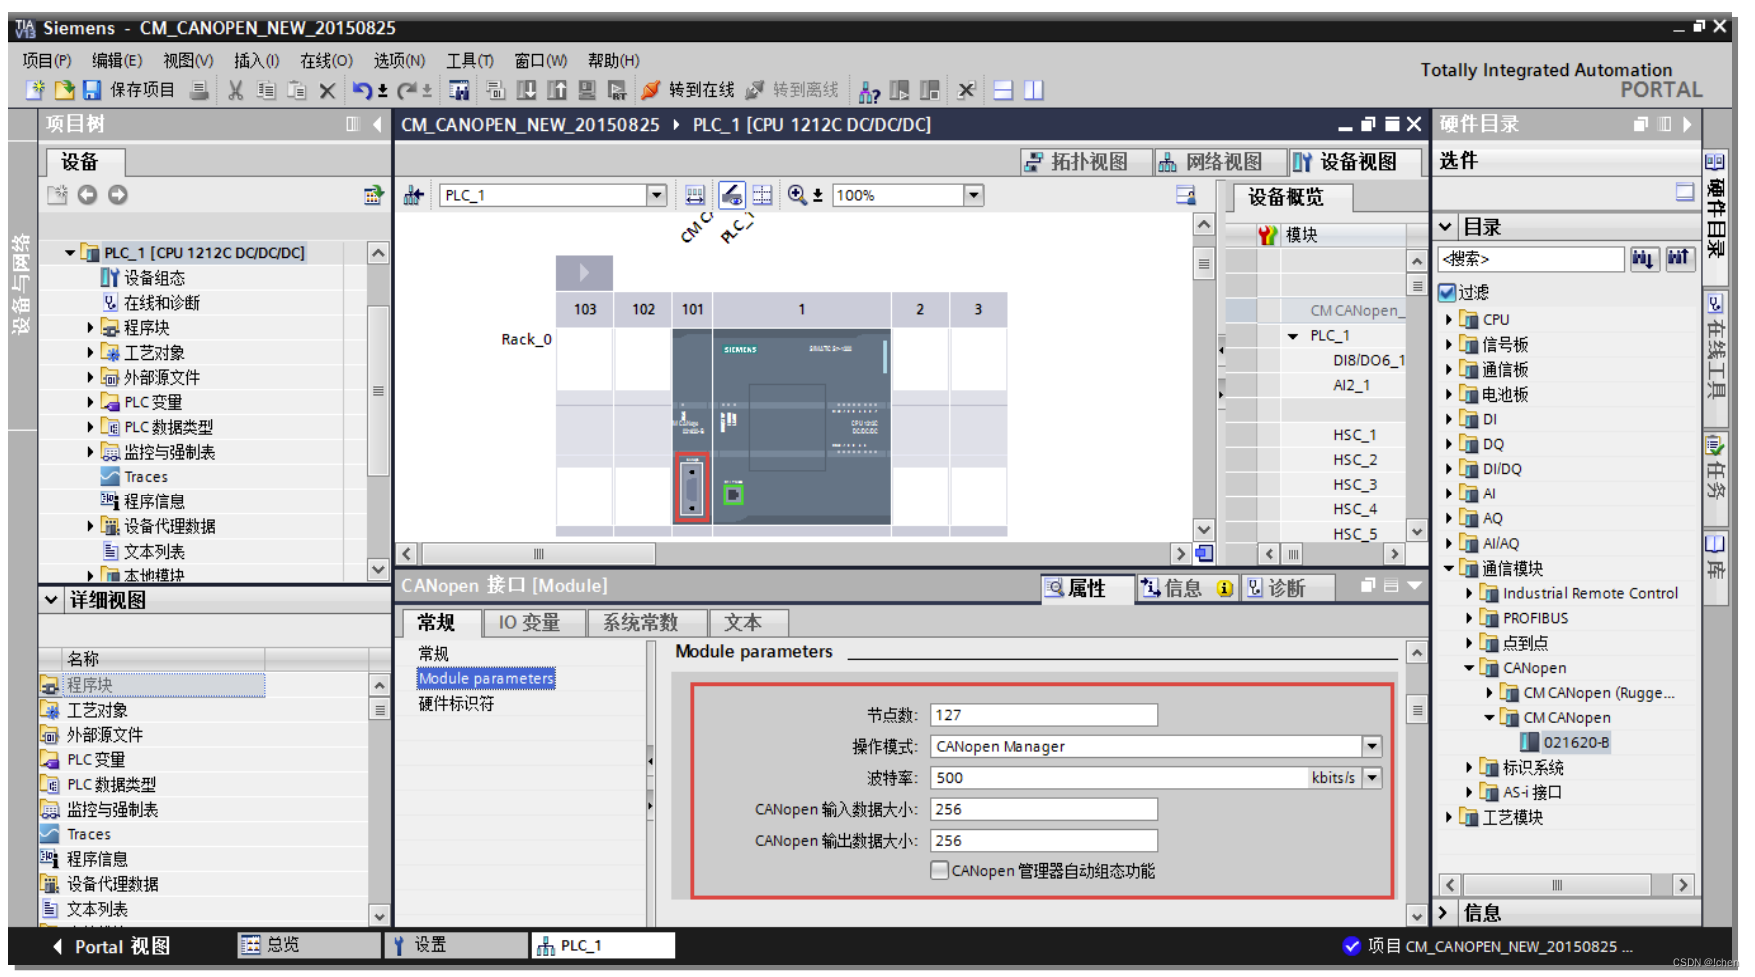Expand the CPU catalog folder
1755x977 pixels.
(1449, 319)
